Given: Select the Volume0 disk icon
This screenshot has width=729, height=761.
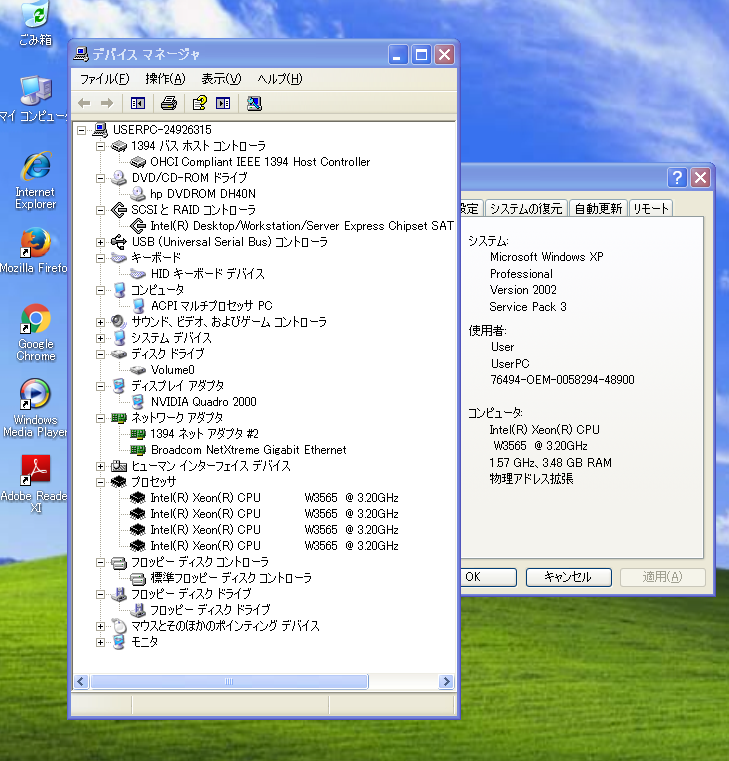Looking at the screenshot, I should click(138, 370).
